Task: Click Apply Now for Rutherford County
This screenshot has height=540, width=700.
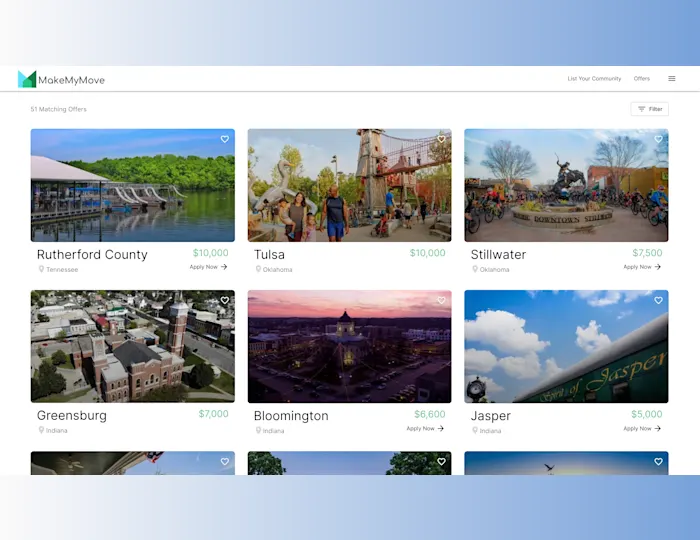Action: 208,267
